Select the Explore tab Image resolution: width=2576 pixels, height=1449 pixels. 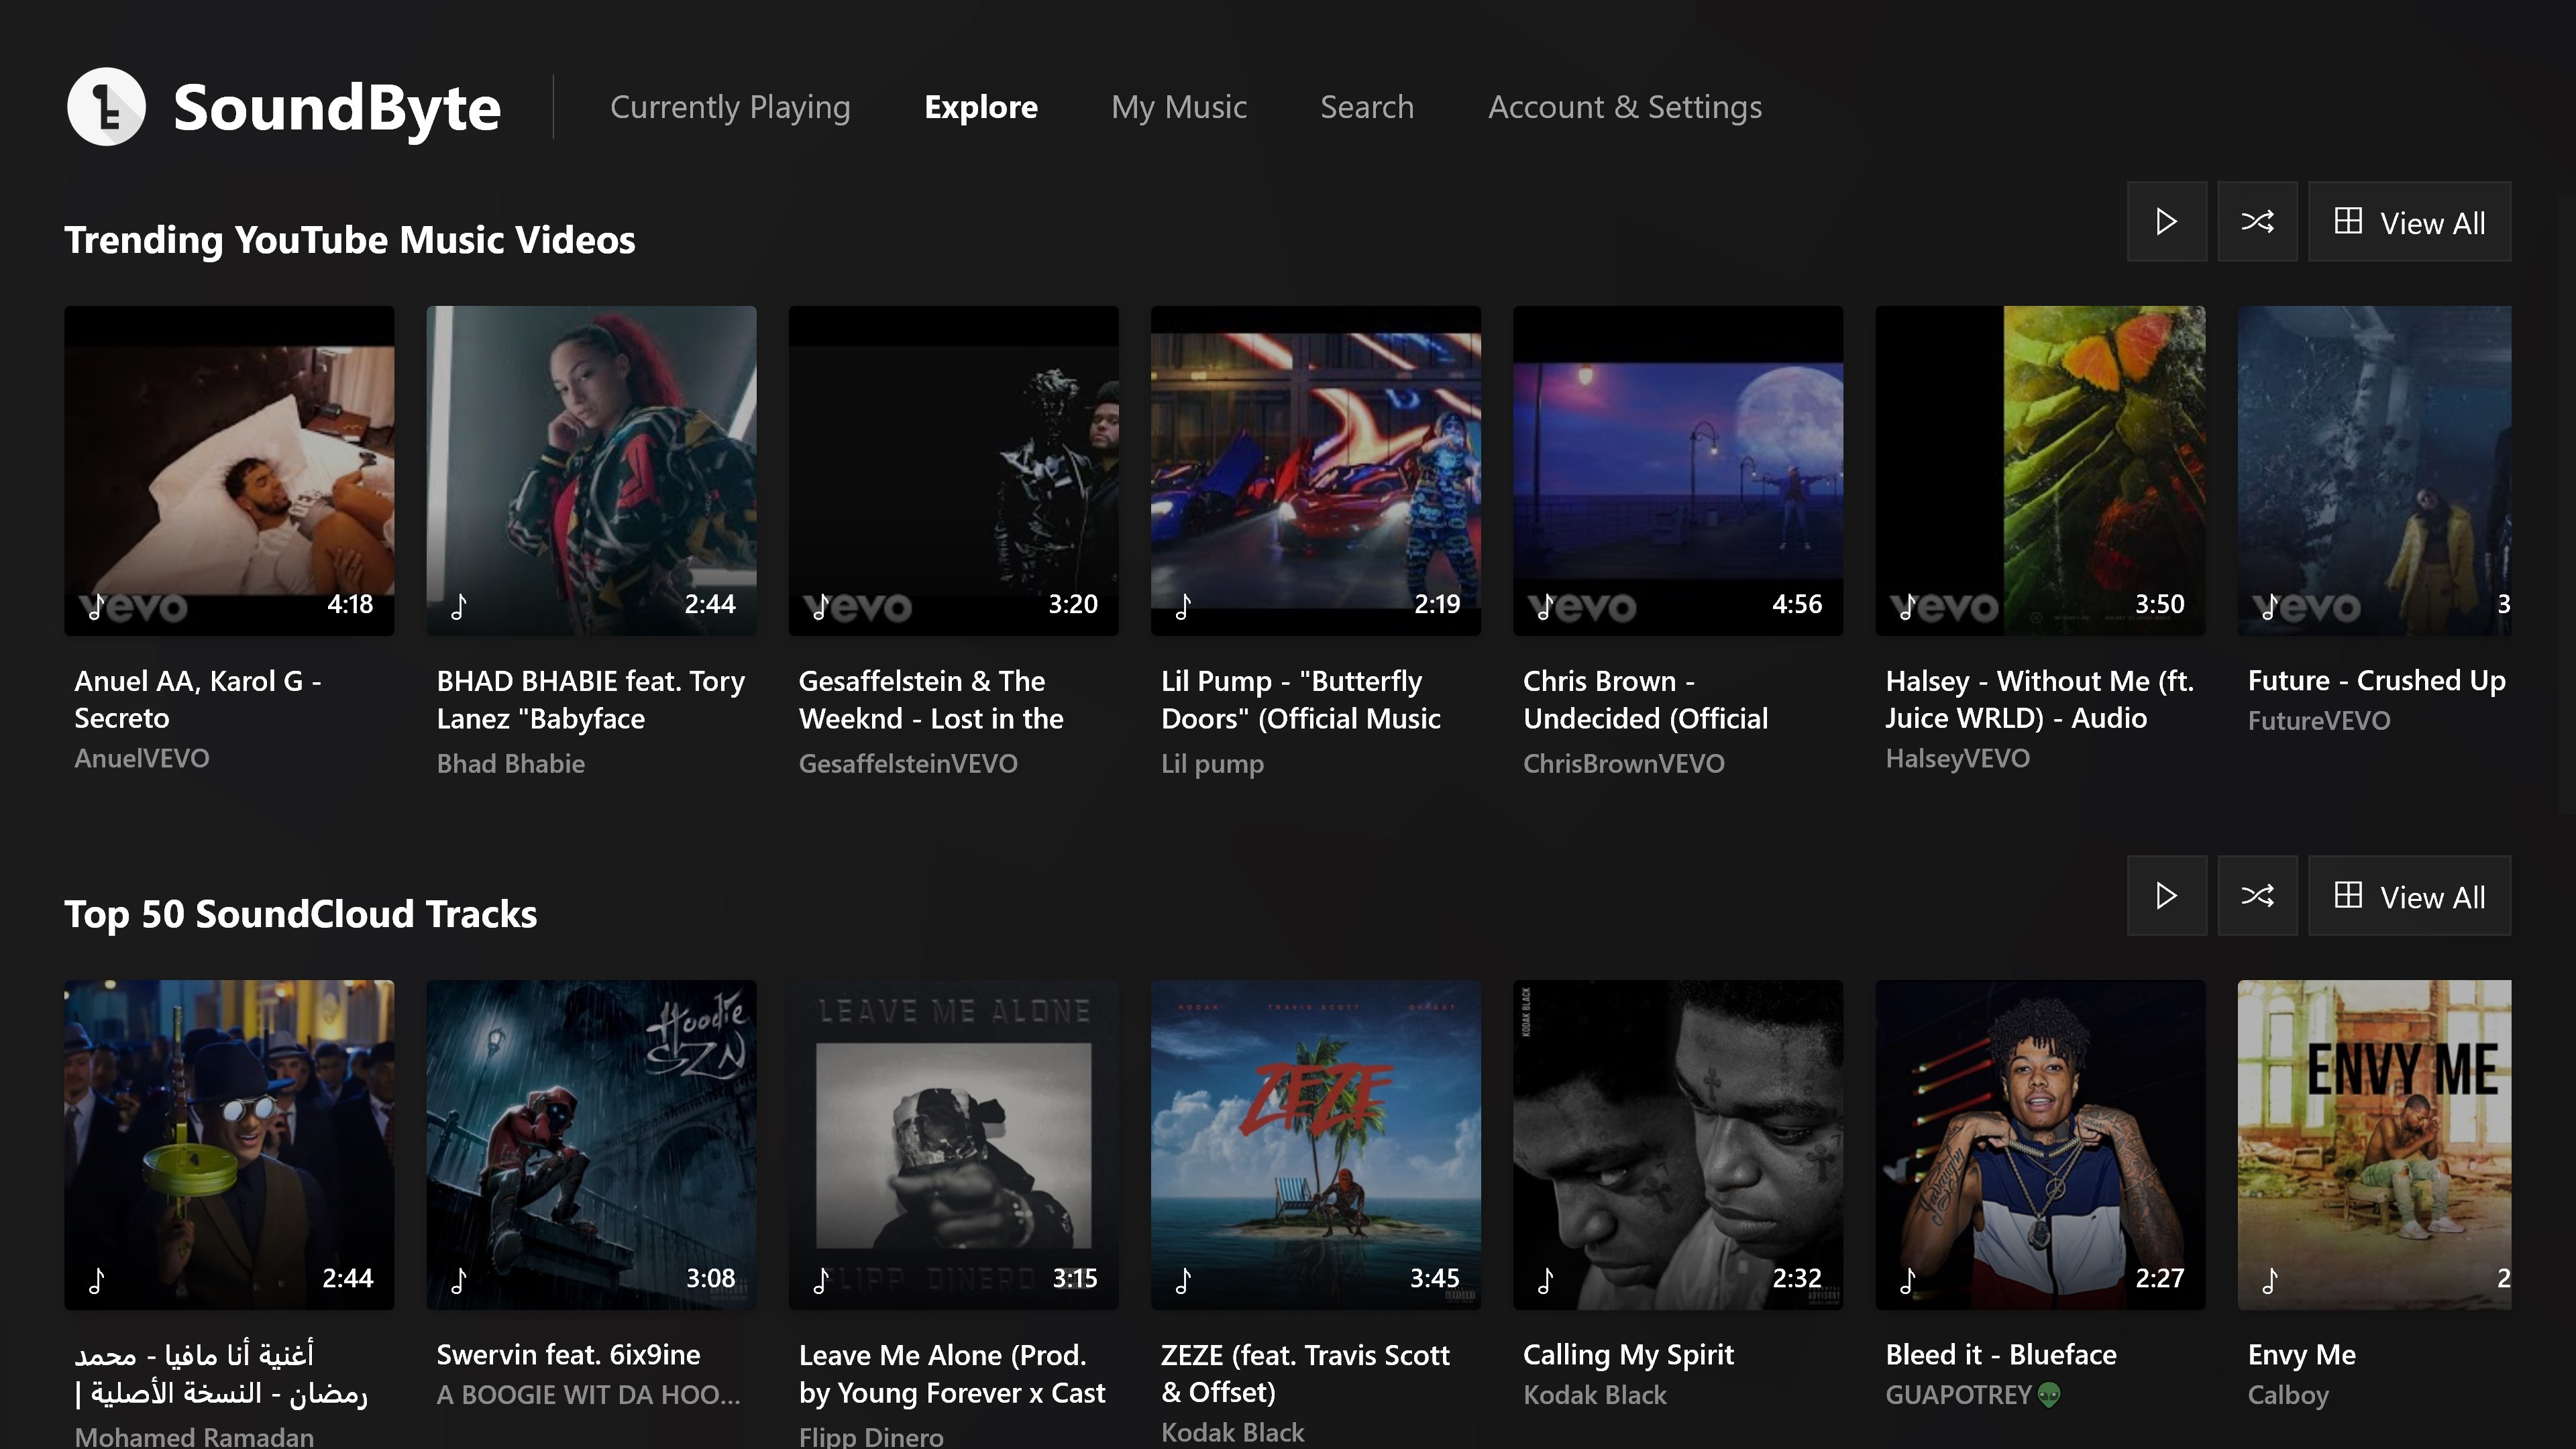pyautogui.click(x=980, y=107)
